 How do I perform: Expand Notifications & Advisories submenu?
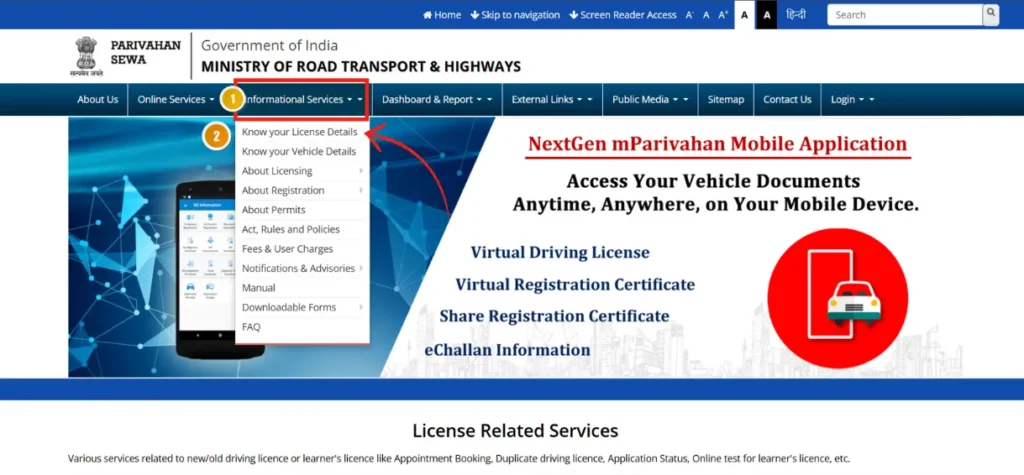pyautogui.click(x=301, y=269)
